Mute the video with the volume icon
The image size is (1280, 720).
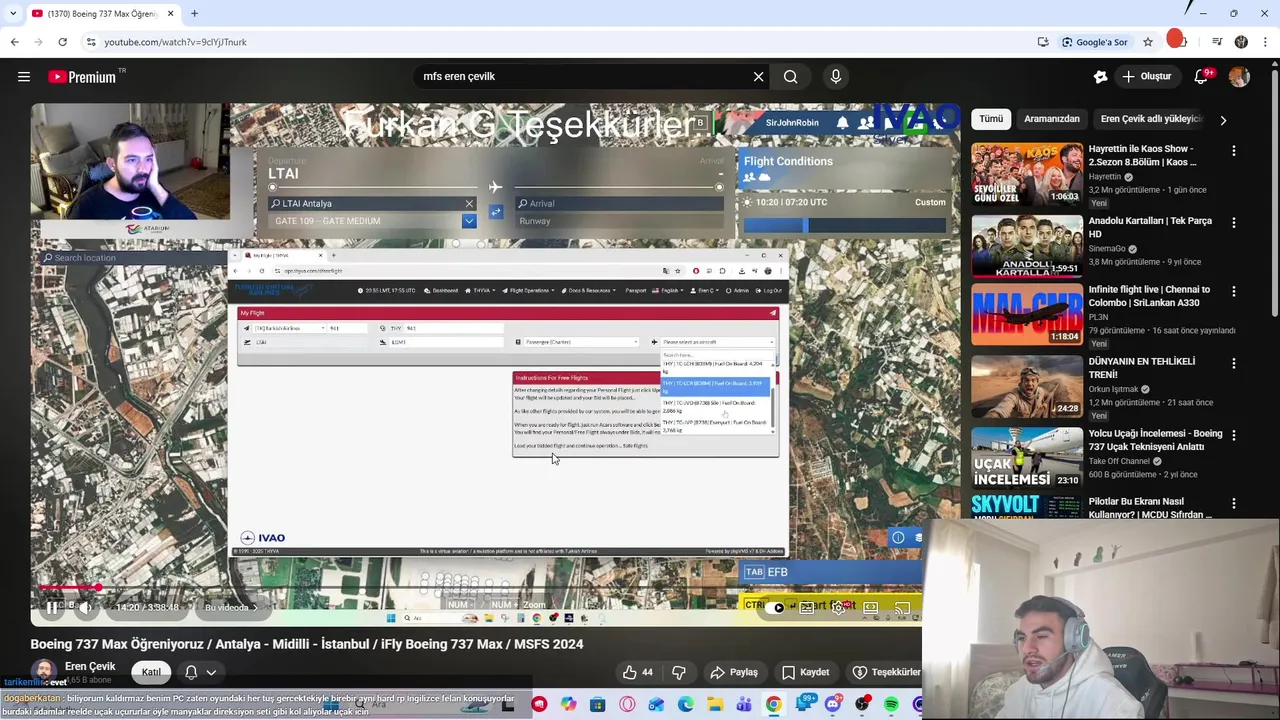(x=85, y=607)
